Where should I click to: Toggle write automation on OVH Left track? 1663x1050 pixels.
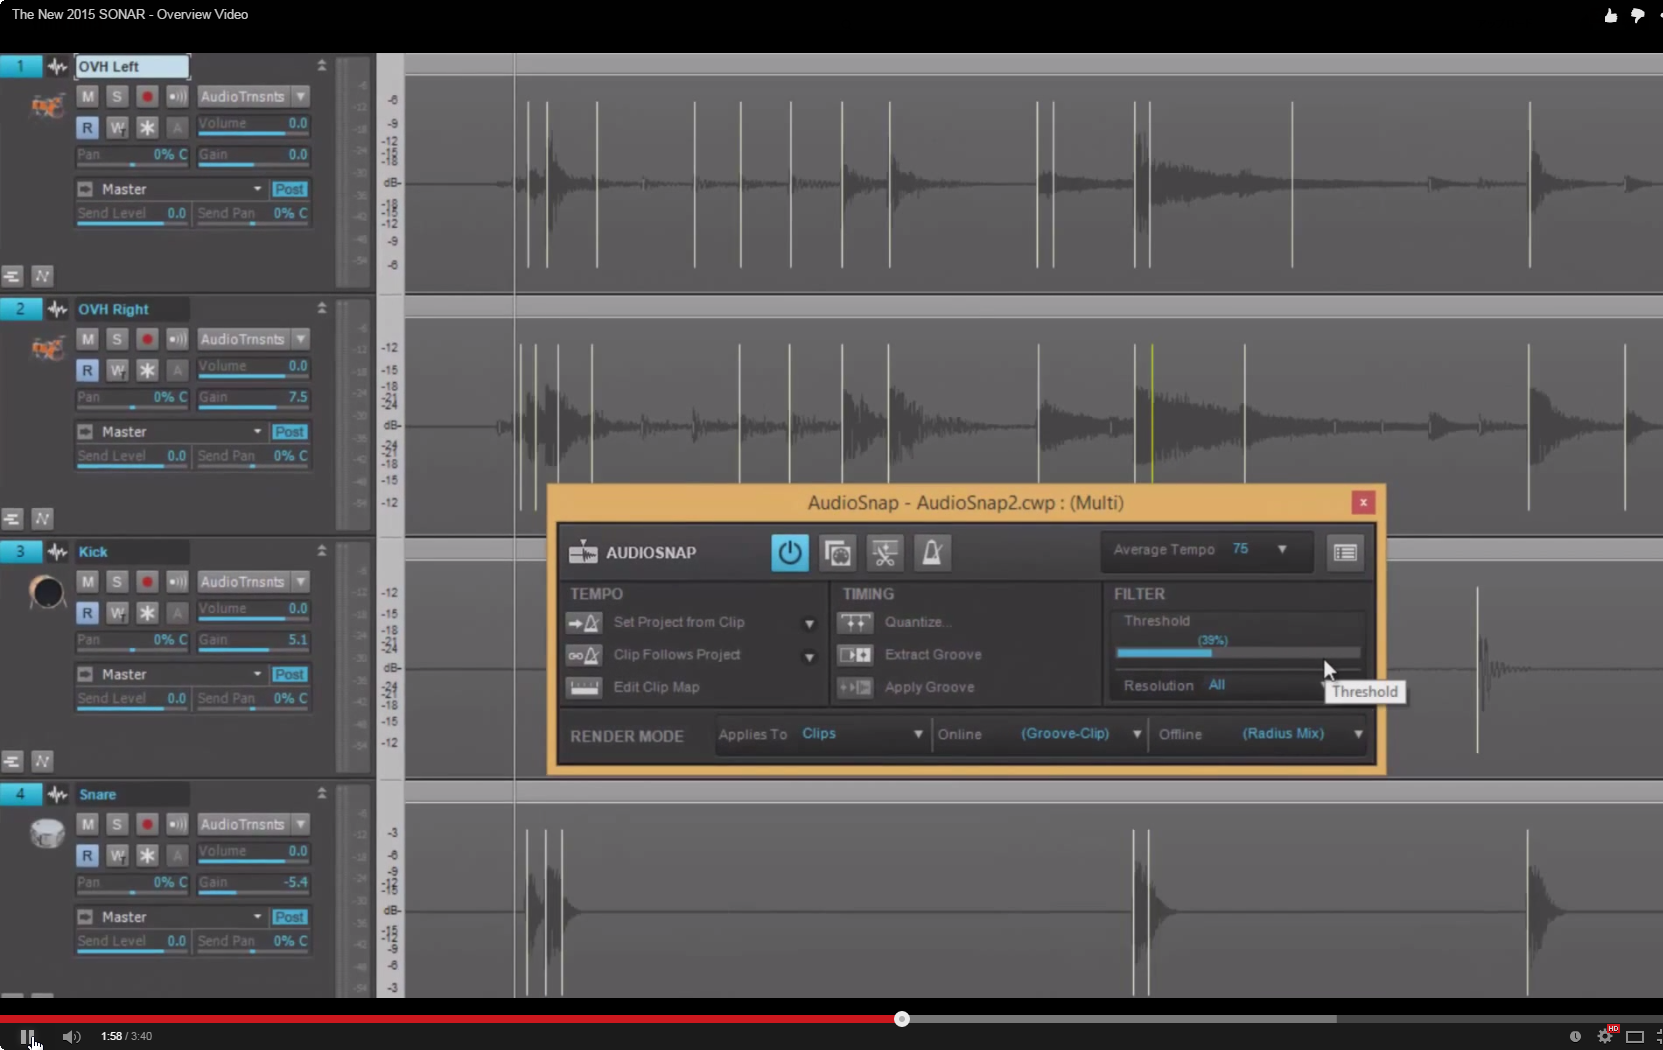[117, 127]
